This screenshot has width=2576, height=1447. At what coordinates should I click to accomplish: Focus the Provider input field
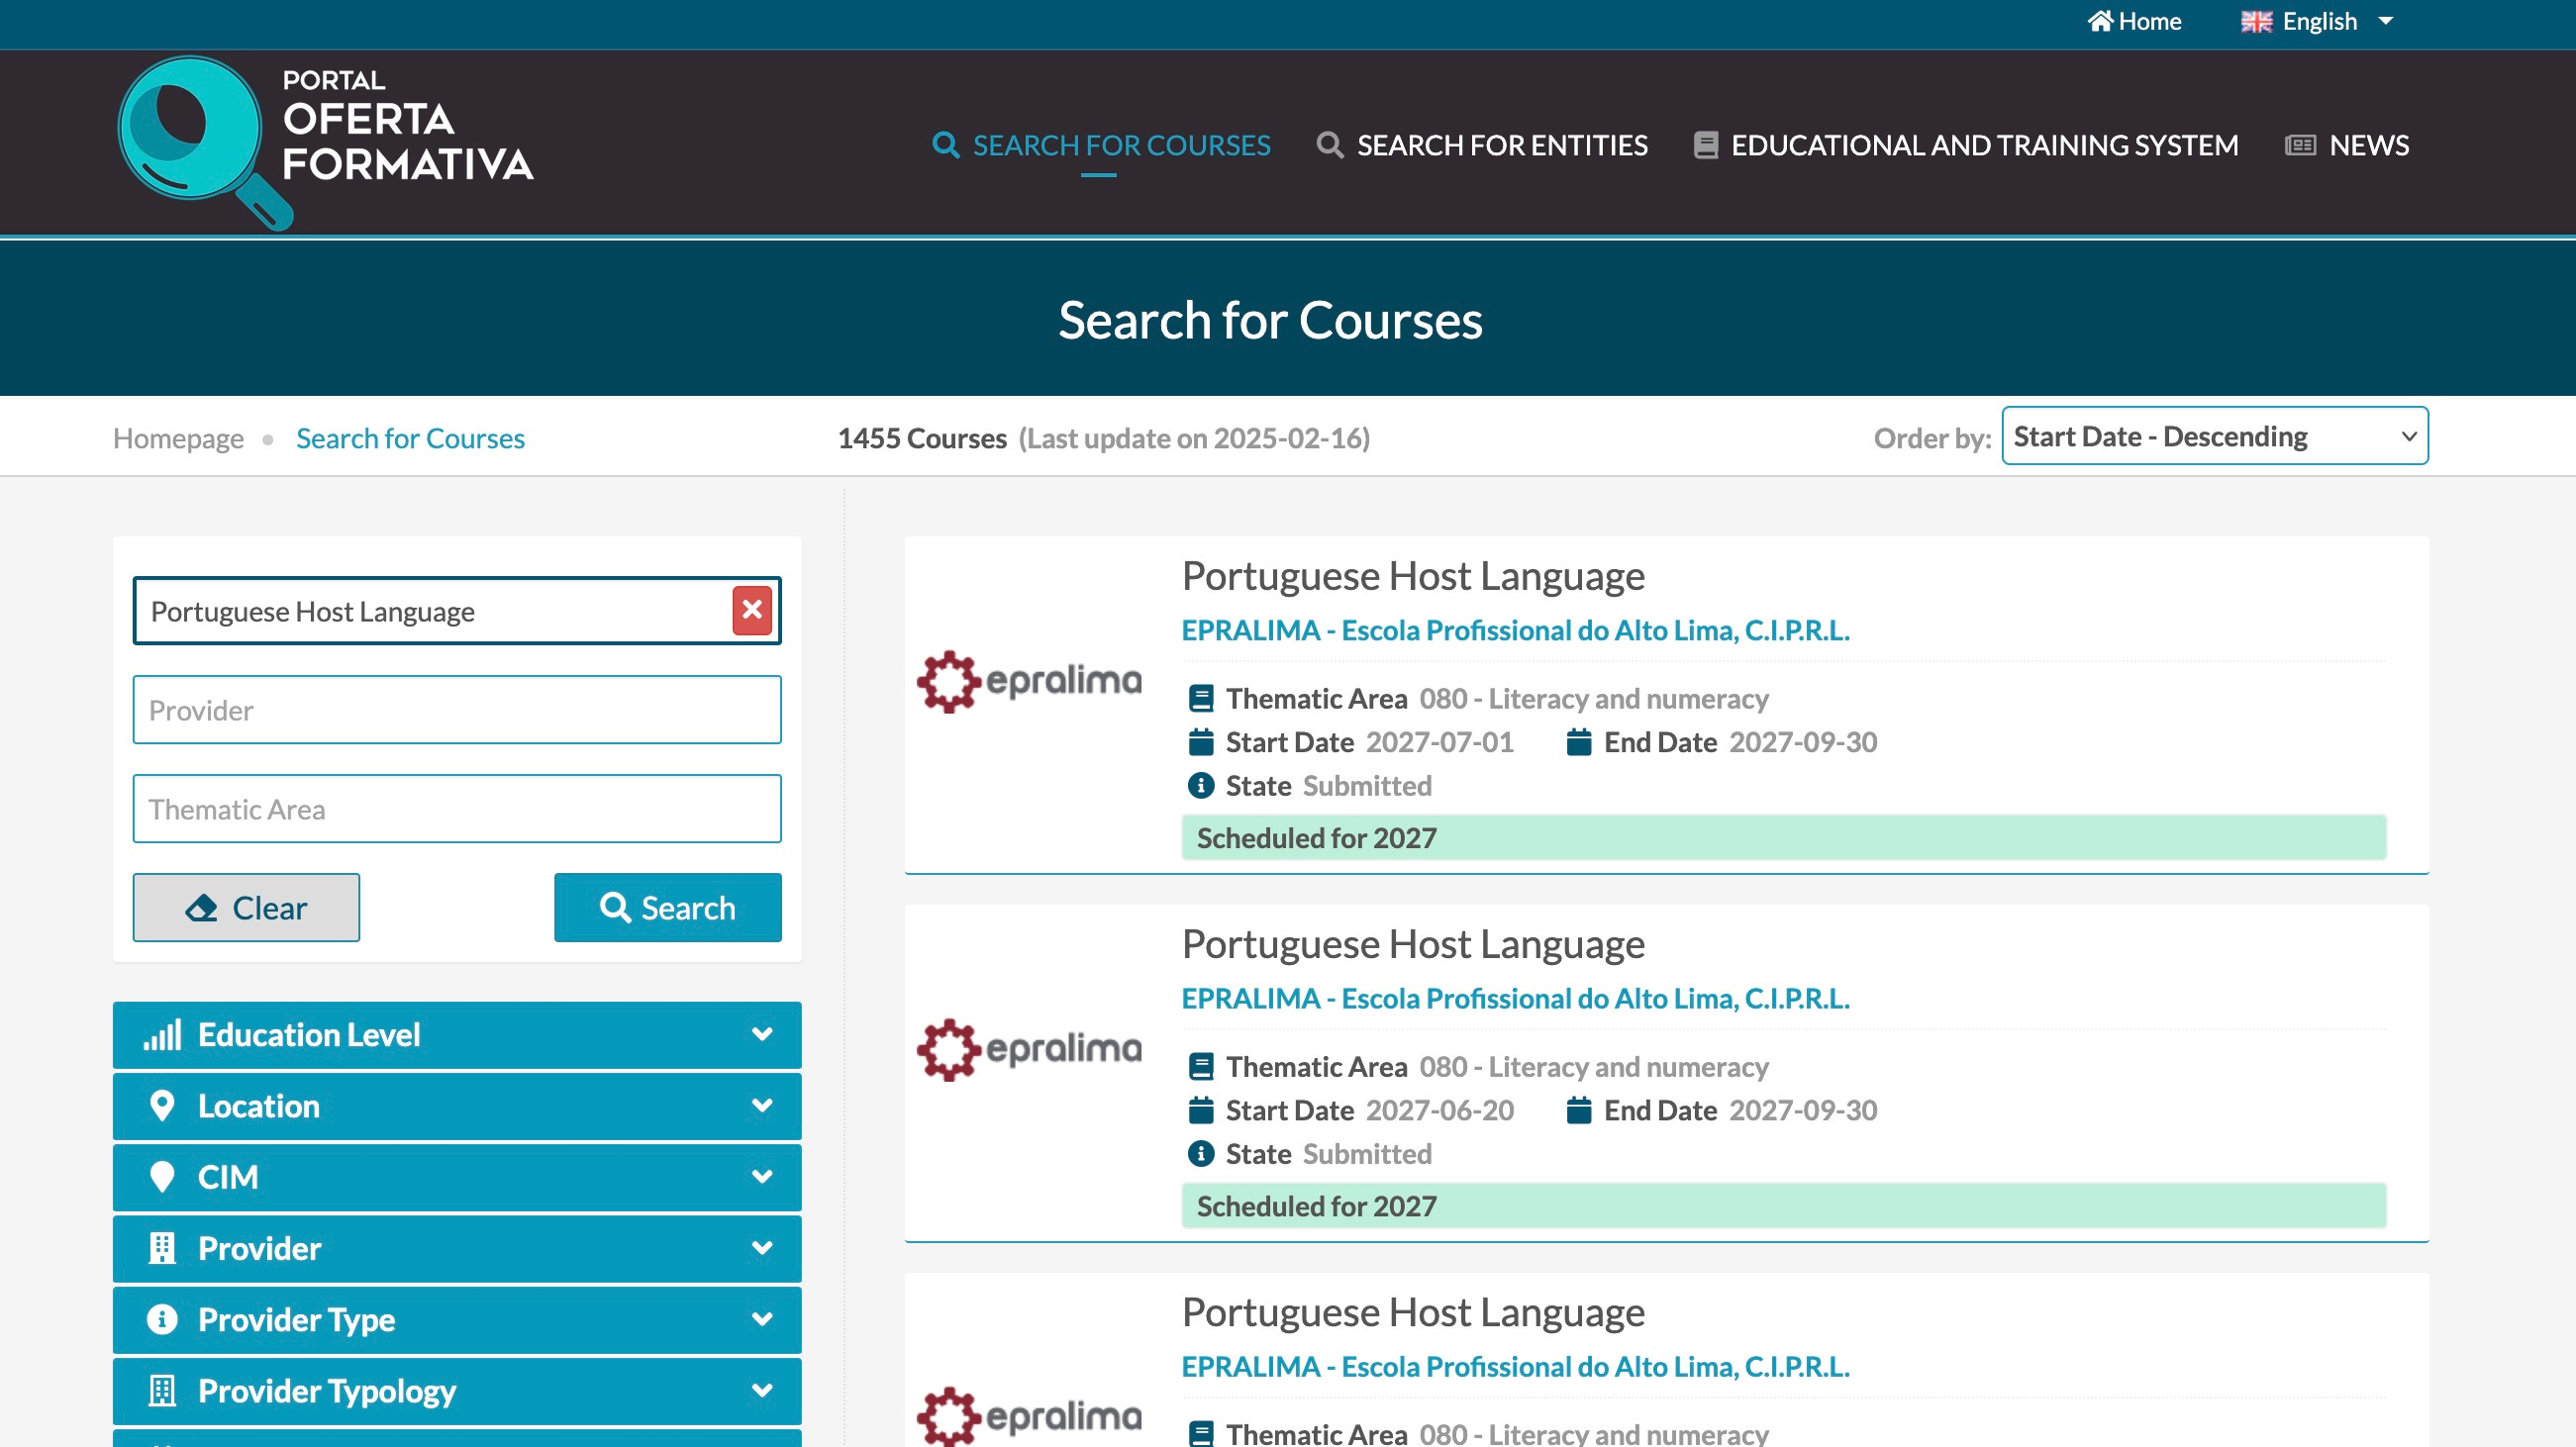pos(457,710)
